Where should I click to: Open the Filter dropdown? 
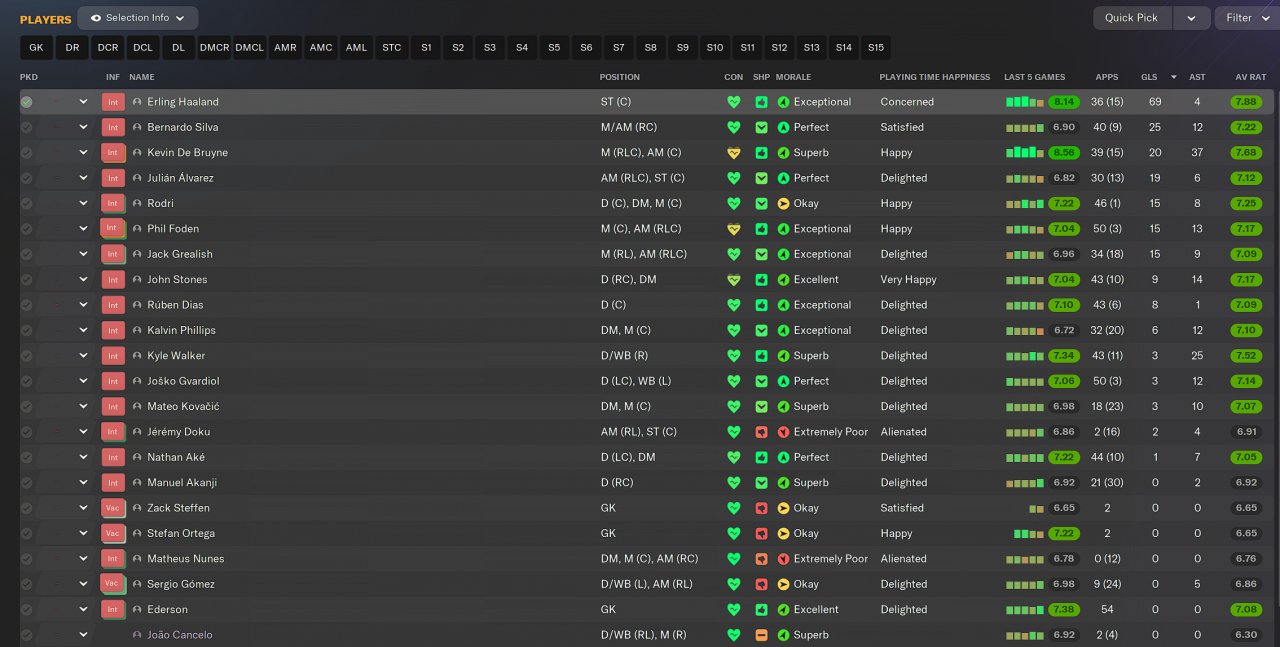pos(1246,18)
